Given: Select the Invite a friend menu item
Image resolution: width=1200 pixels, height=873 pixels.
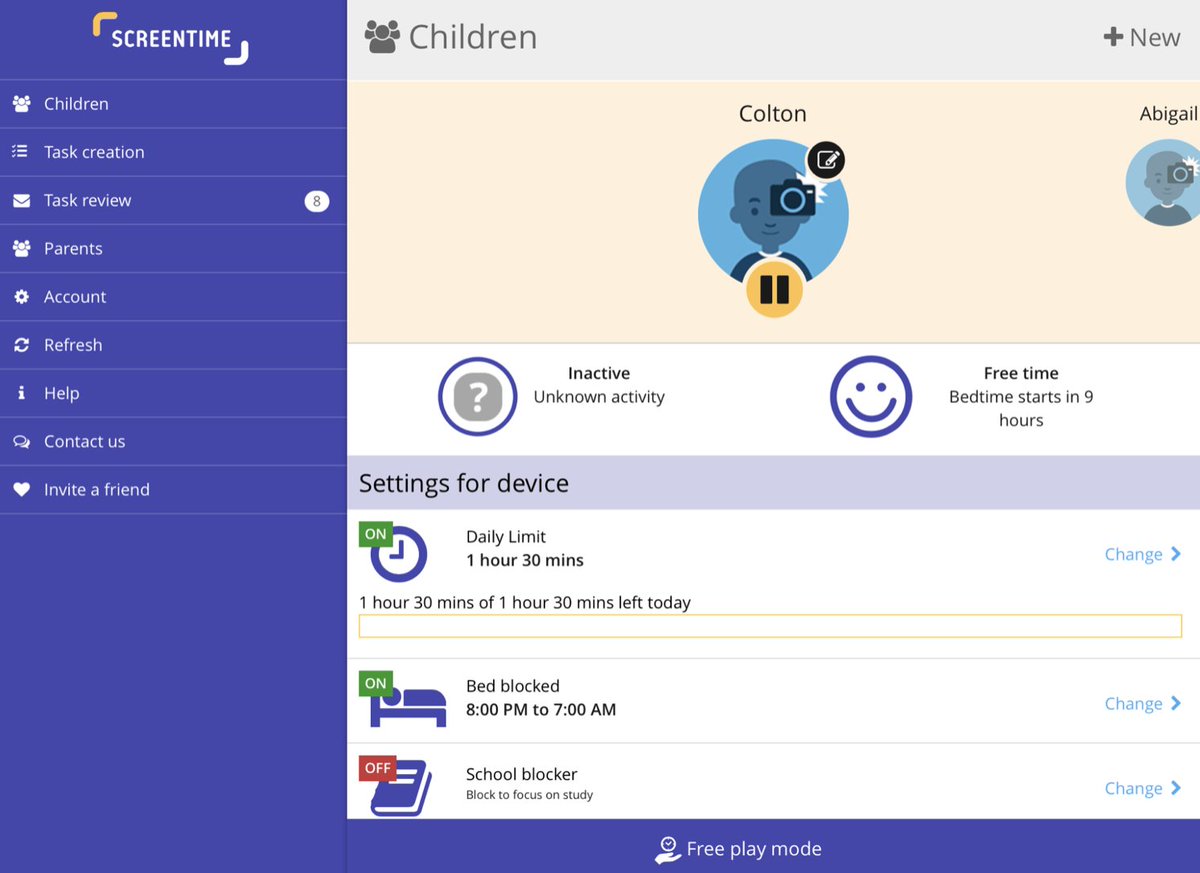Looking at the screenshot, I should point(173,489).
